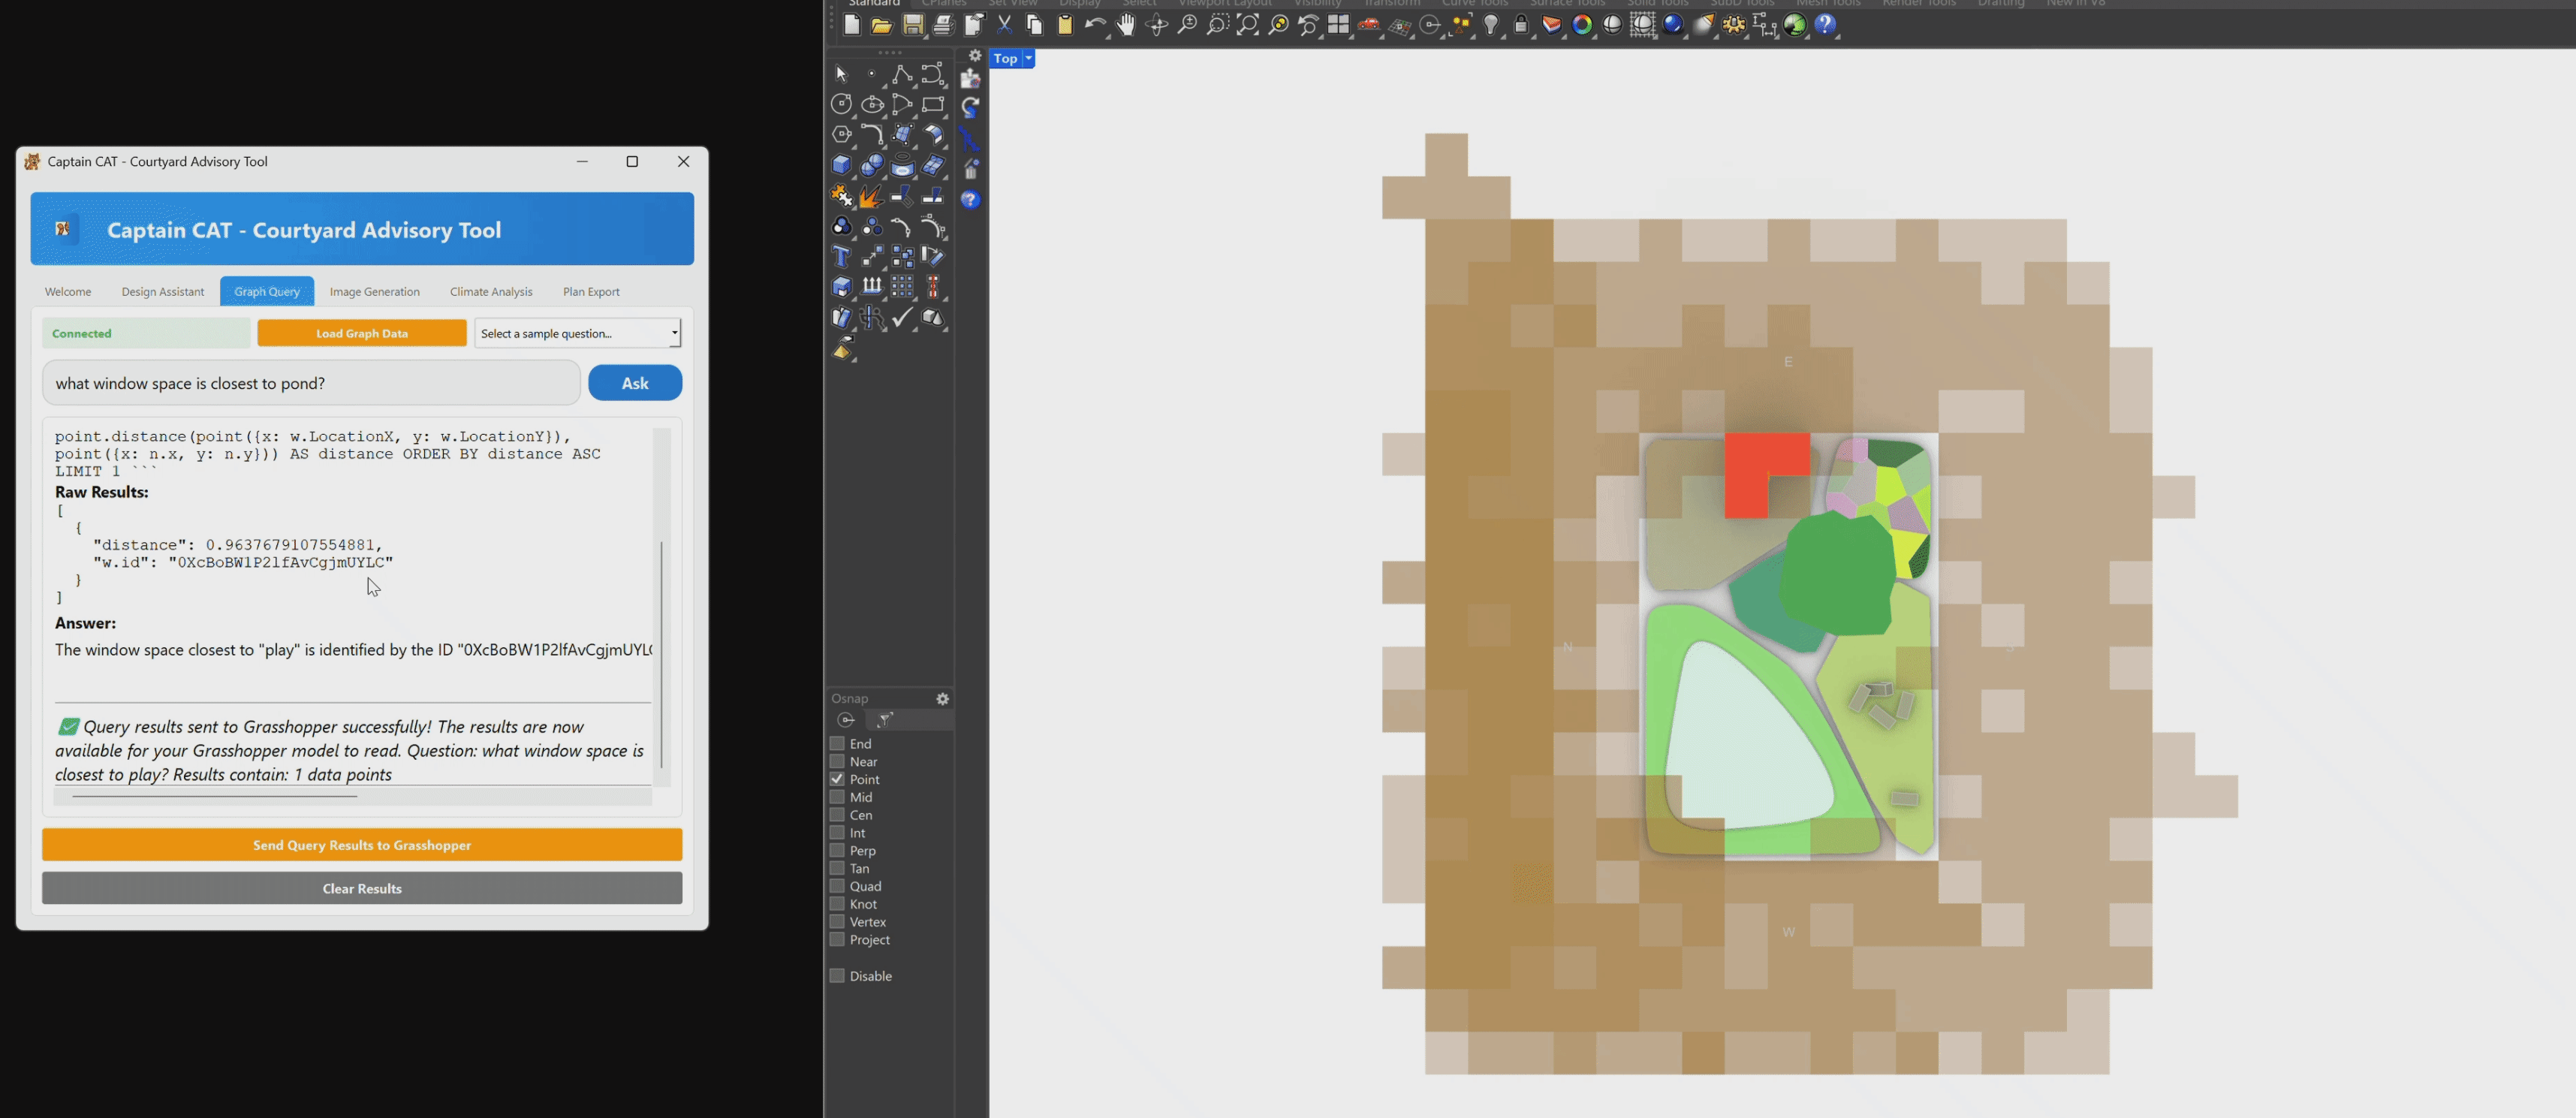Enable the Tan object snap
The width and height of the screenshot is (2576, 1118).
tap(837, 868)
